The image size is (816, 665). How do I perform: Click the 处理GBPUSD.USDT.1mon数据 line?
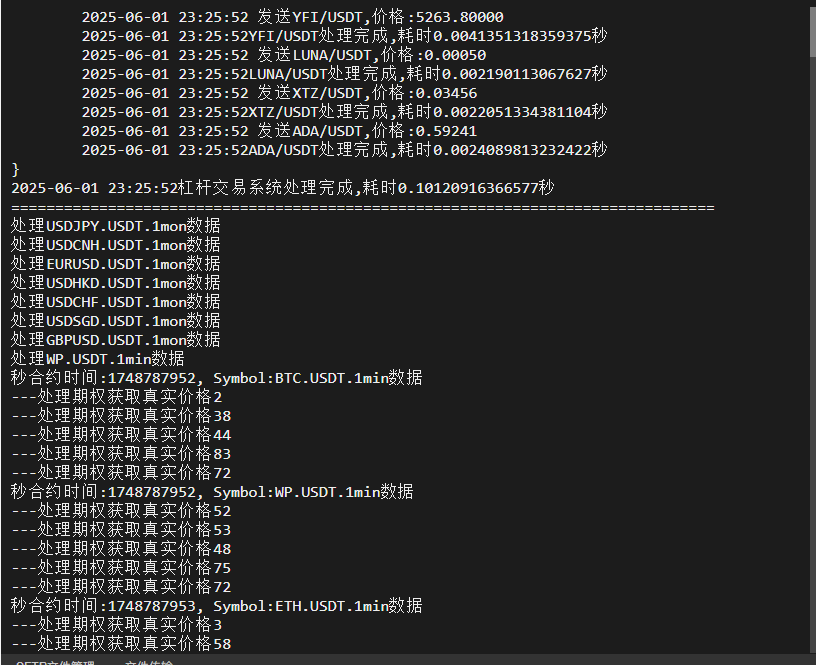(116, 340)
